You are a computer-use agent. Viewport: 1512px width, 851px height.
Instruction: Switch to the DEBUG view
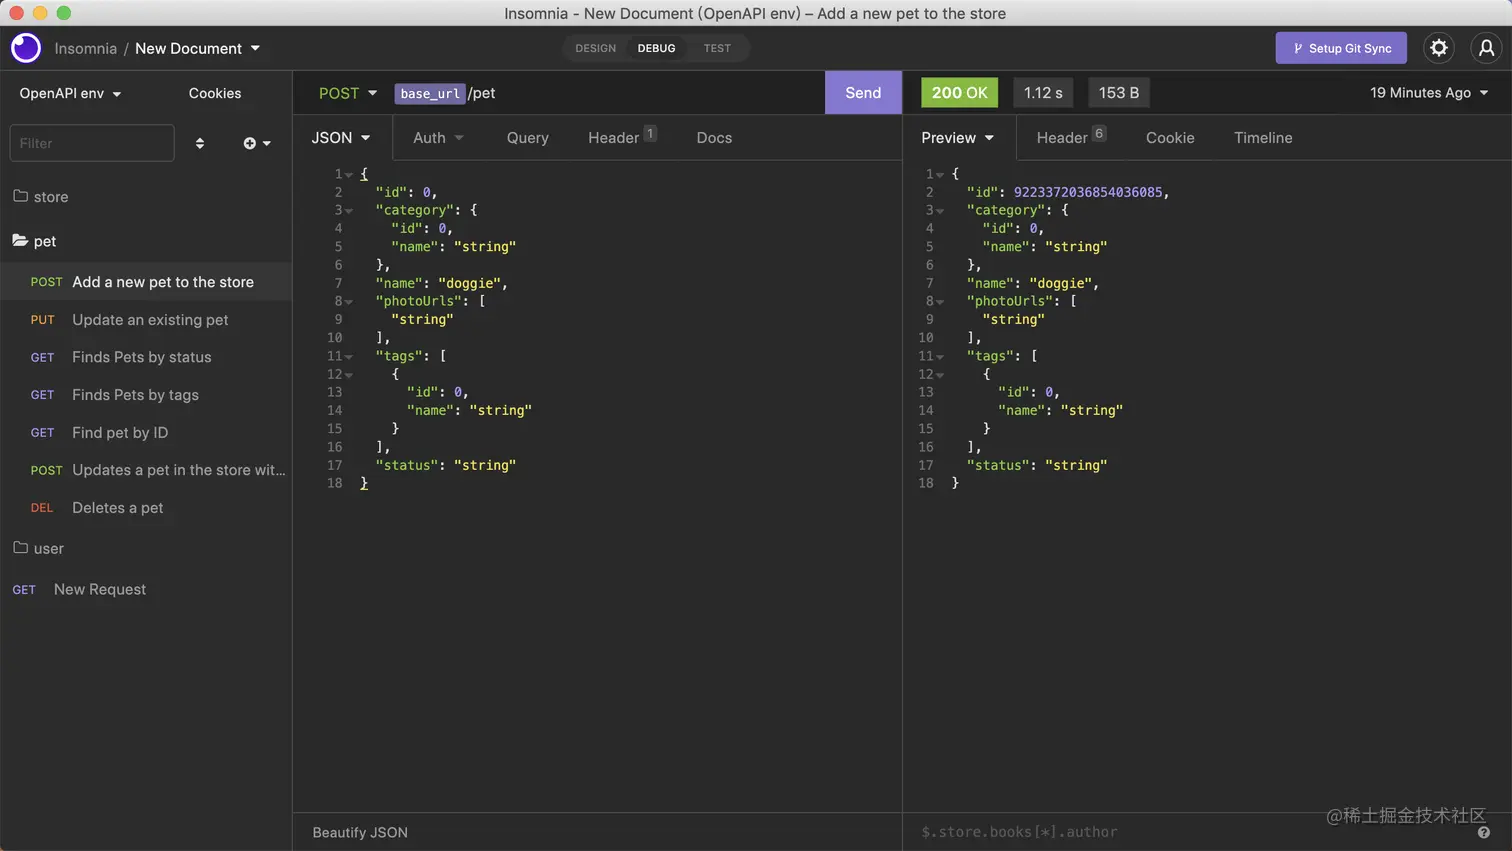pos(657,48)
